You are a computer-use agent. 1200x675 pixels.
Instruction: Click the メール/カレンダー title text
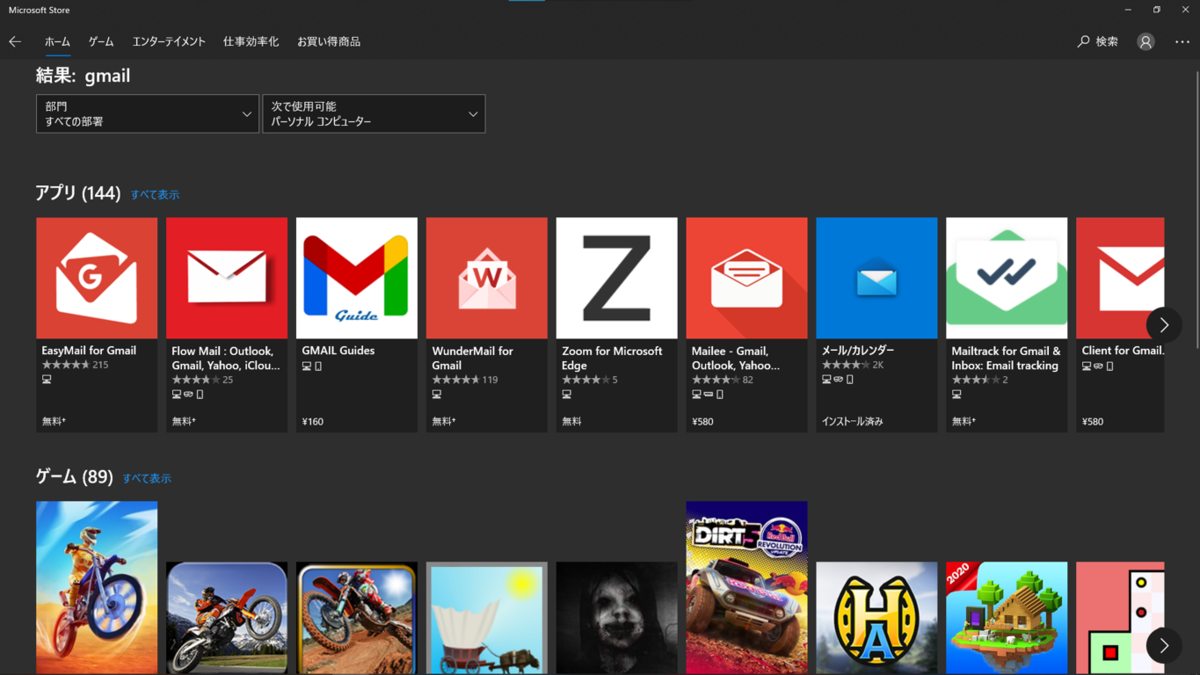coord(858,351)
